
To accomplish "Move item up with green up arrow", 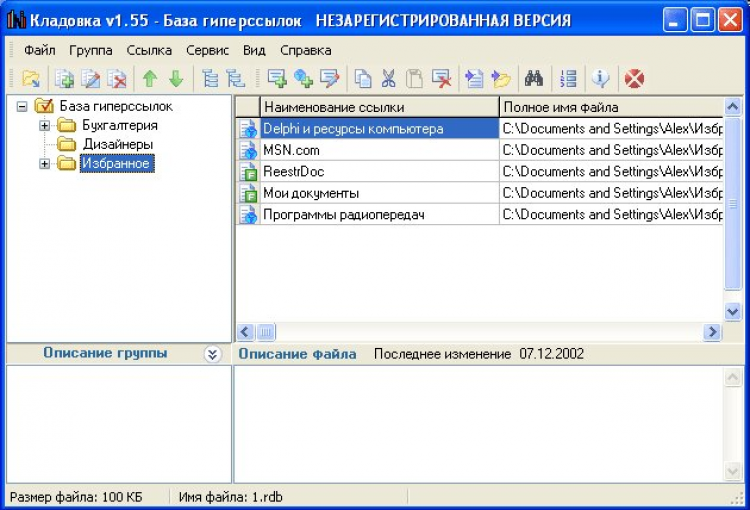I will 150,78.
